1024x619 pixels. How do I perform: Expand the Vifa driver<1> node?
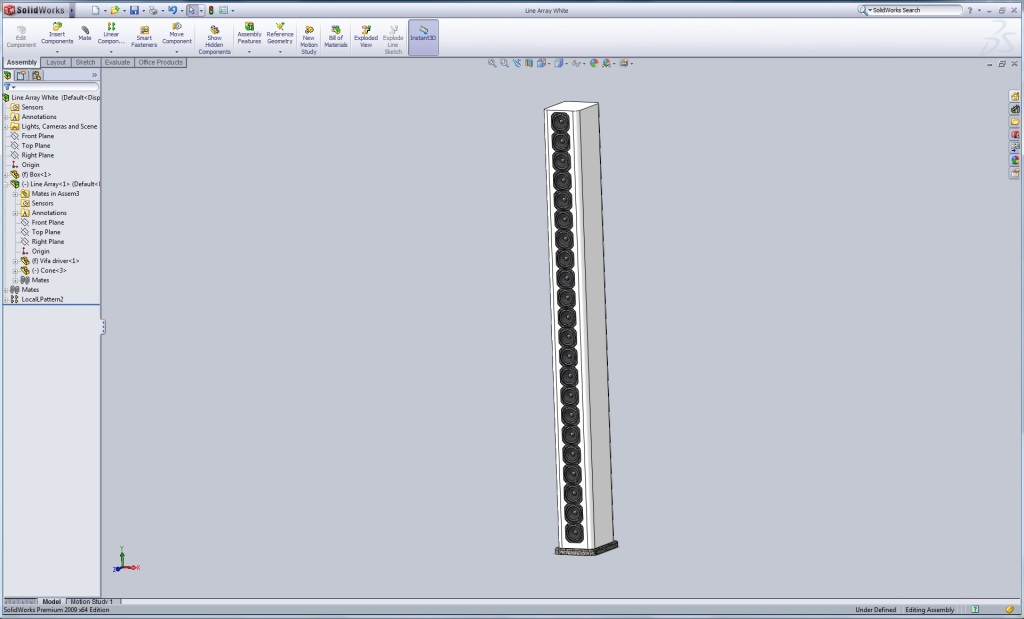16,261
